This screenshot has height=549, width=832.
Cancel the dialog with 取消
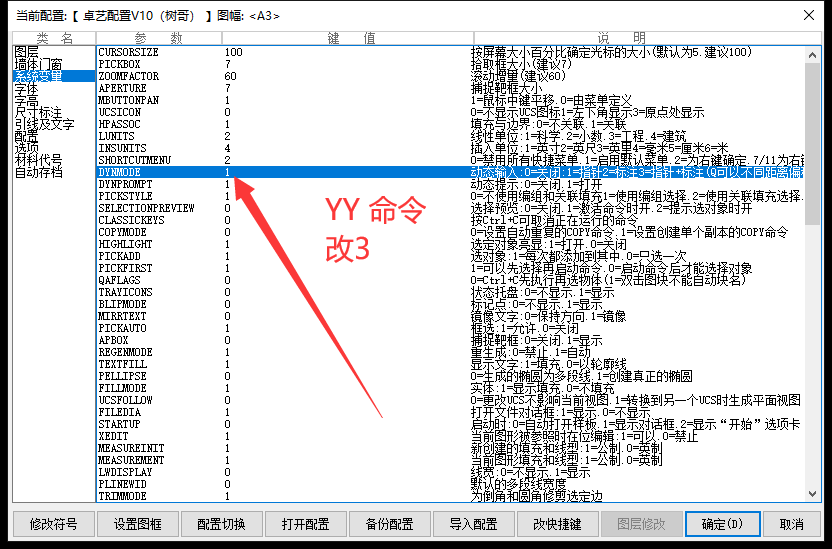(x=792, y=524)
